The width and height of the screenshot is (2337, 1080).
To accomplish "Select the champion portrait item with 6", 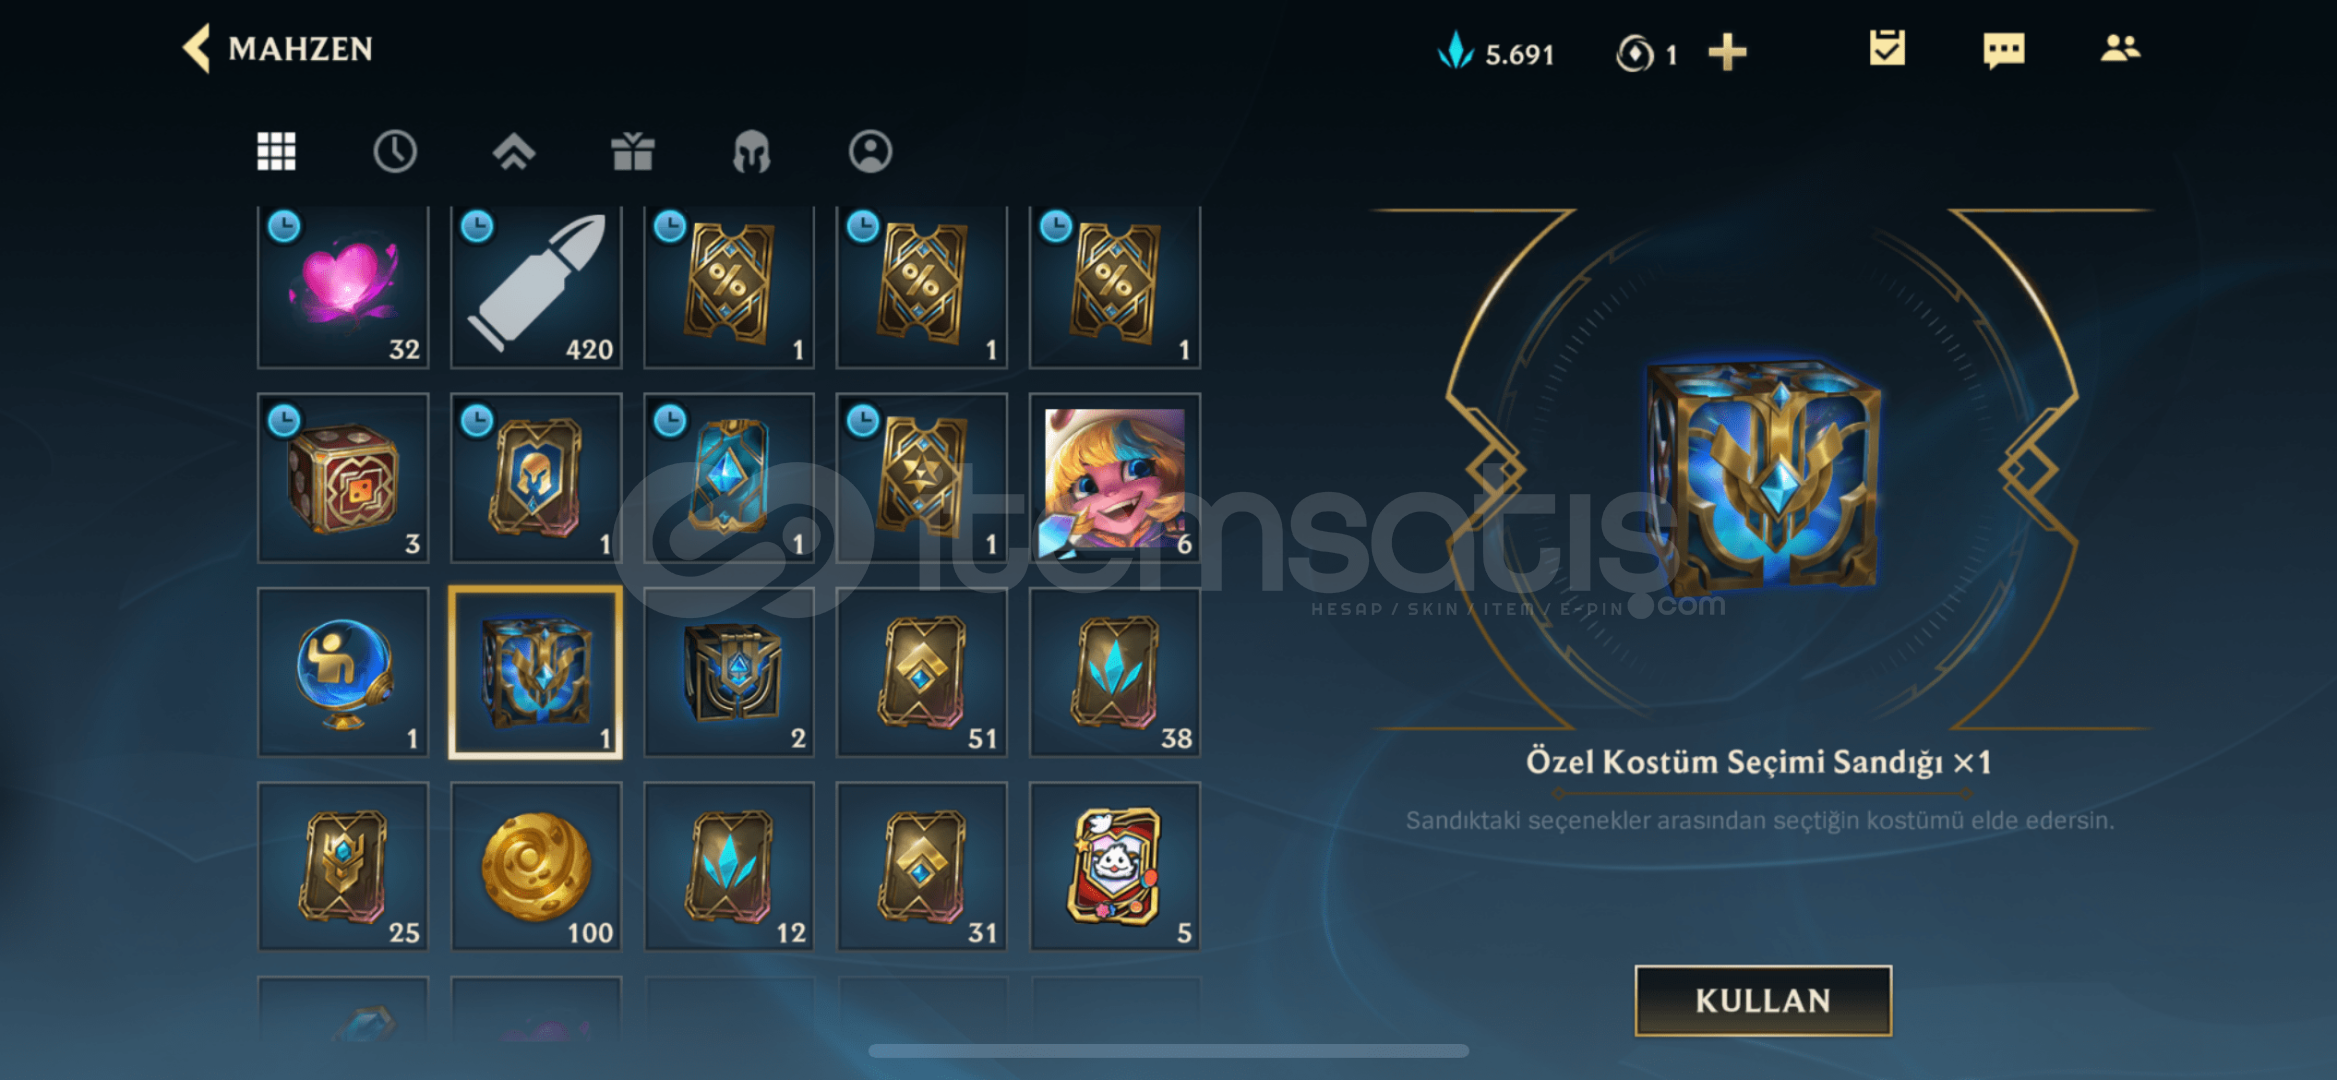I will (x=1115, y=478).
